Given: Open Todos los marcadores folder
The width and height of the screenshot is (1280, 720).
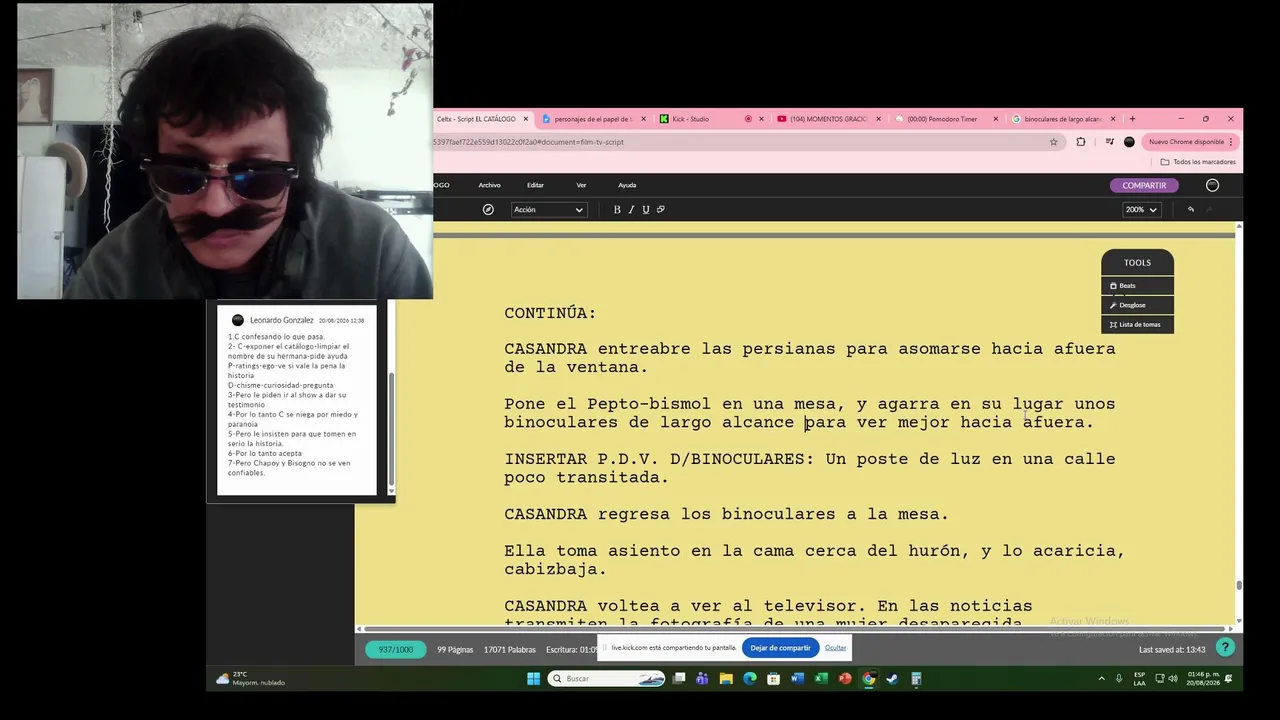Looking at the screenshot, I should click(x=1198, y=162).
